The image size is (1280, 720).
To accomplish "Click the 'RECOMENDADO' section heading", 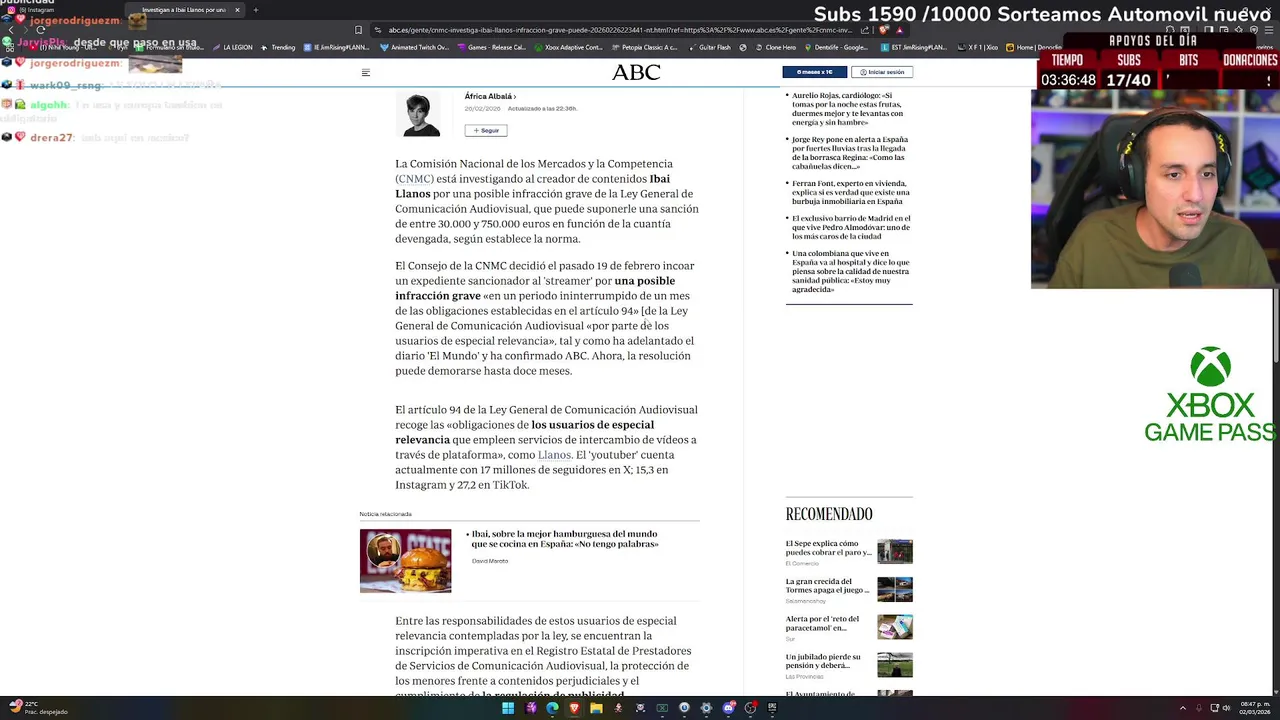I will coord(829,514).
